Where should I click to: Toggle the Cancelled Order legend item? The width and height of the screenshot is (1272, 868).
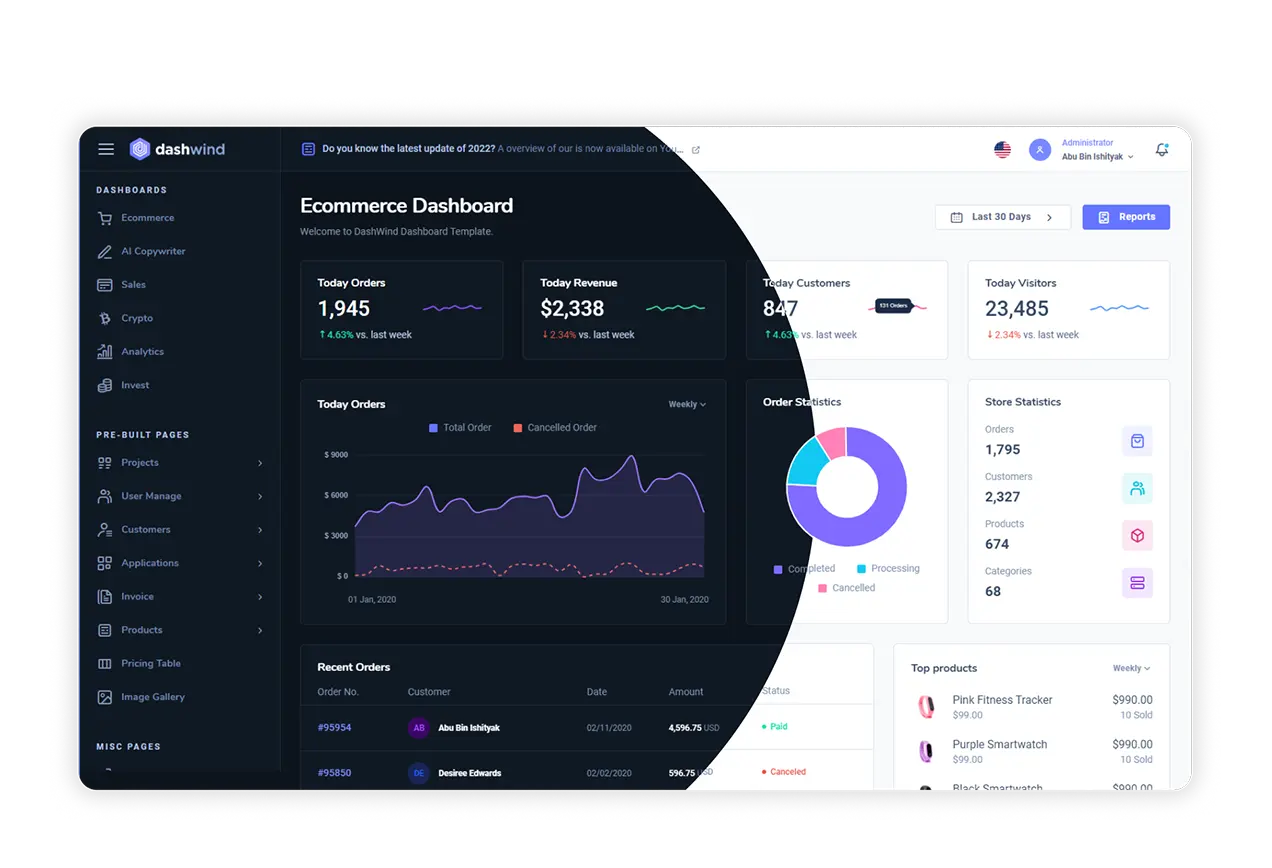[x=555, y=428]
